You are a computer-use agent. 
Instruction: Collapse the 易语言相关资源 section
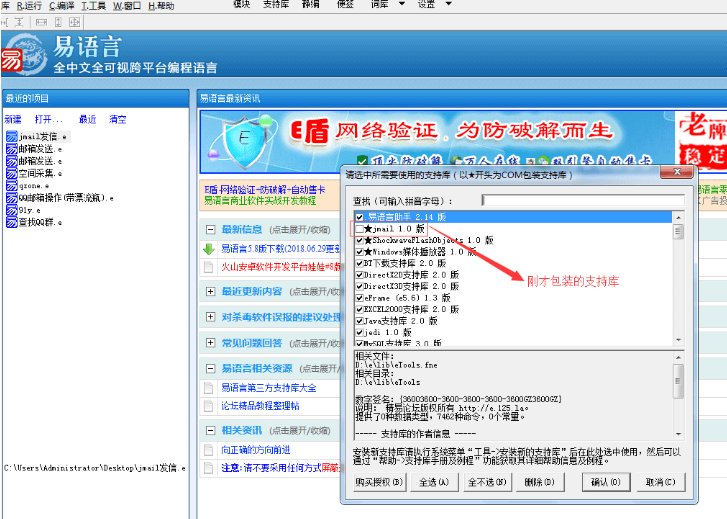[210, 368]
